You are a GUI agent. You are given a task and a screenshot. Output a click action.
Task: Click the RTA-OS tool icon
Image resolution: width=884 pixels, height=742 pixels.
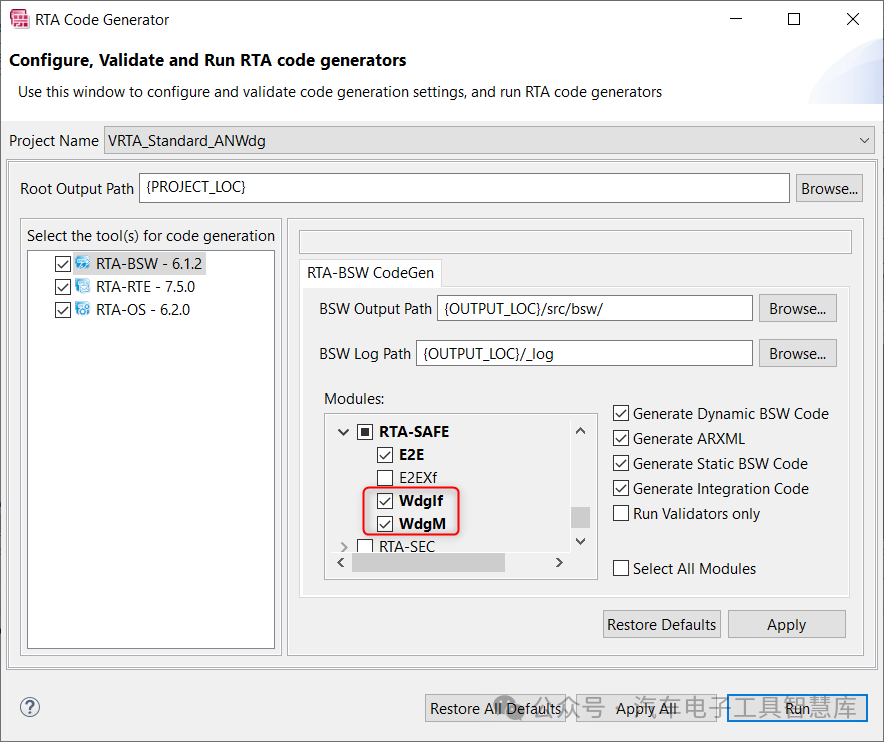pyautogui.click(x=83, y=310)
